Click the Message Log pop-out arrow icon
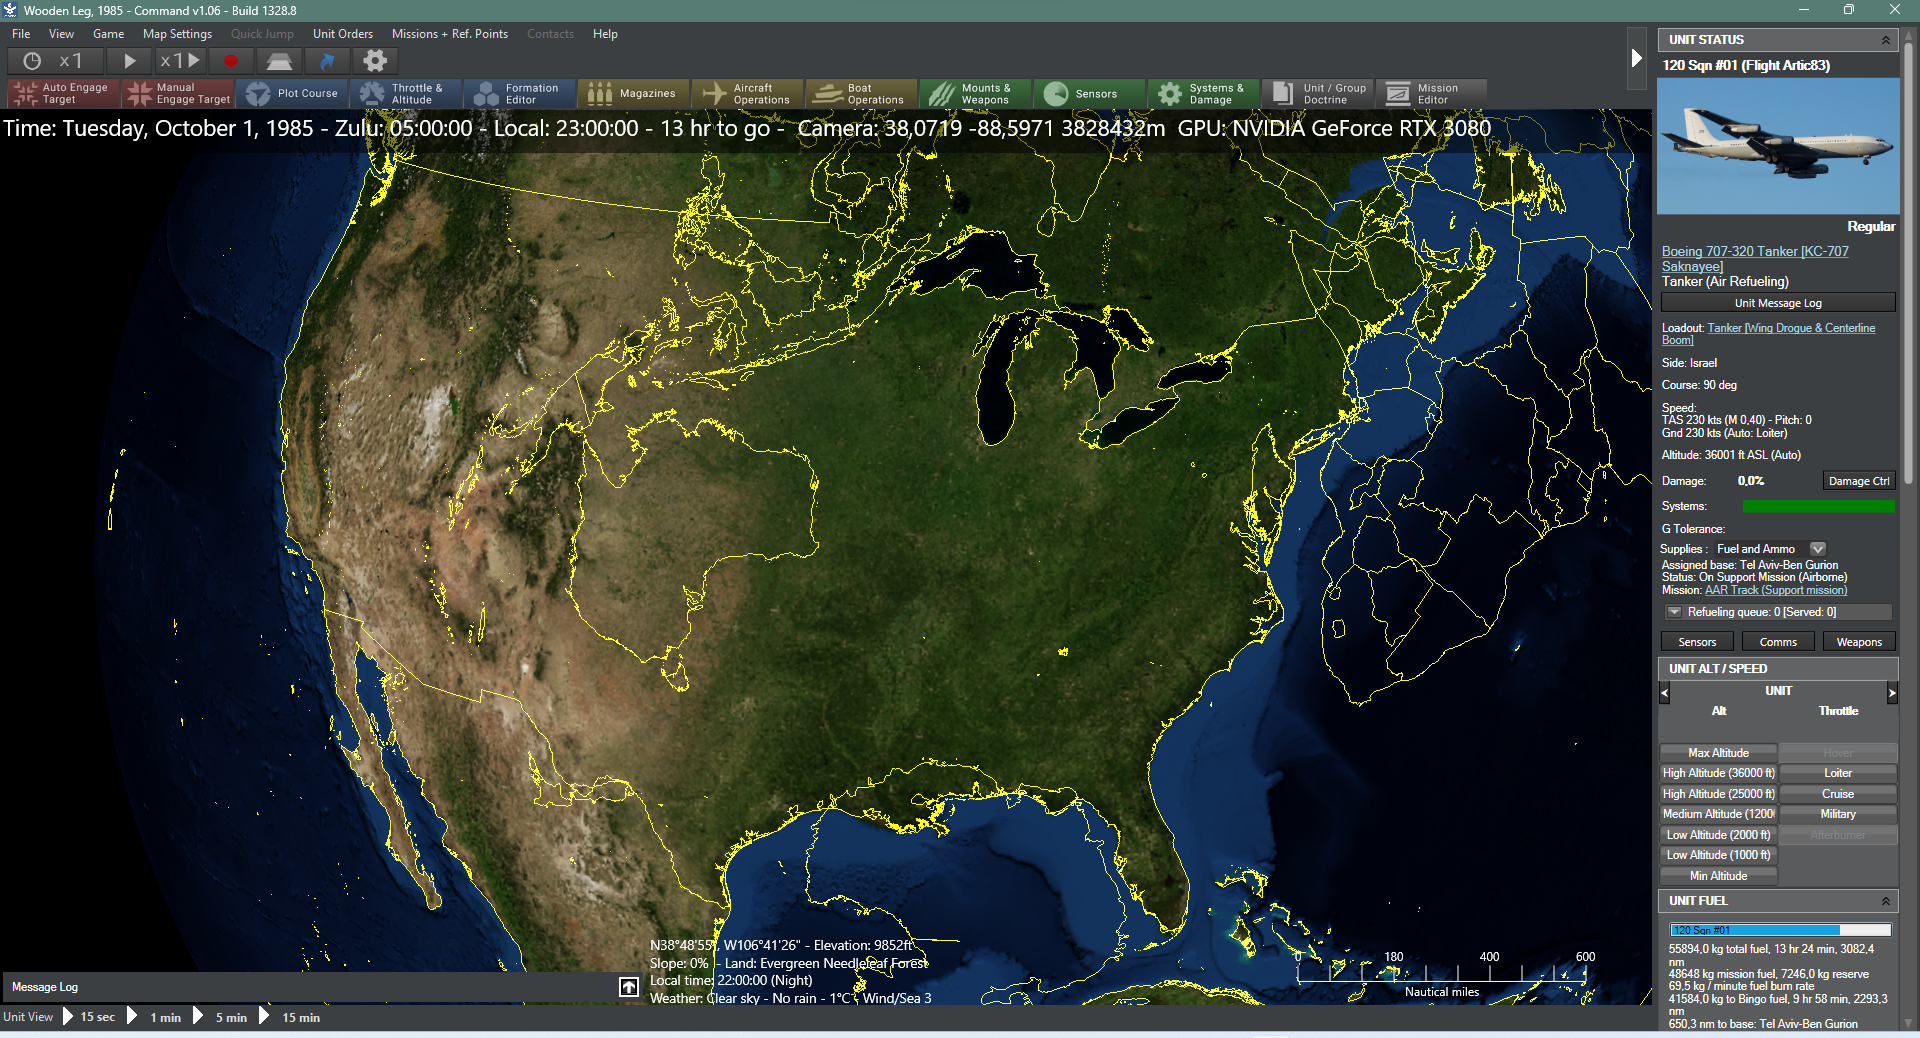Viewport: 1920px width, 1038px height. coord(629,987)
